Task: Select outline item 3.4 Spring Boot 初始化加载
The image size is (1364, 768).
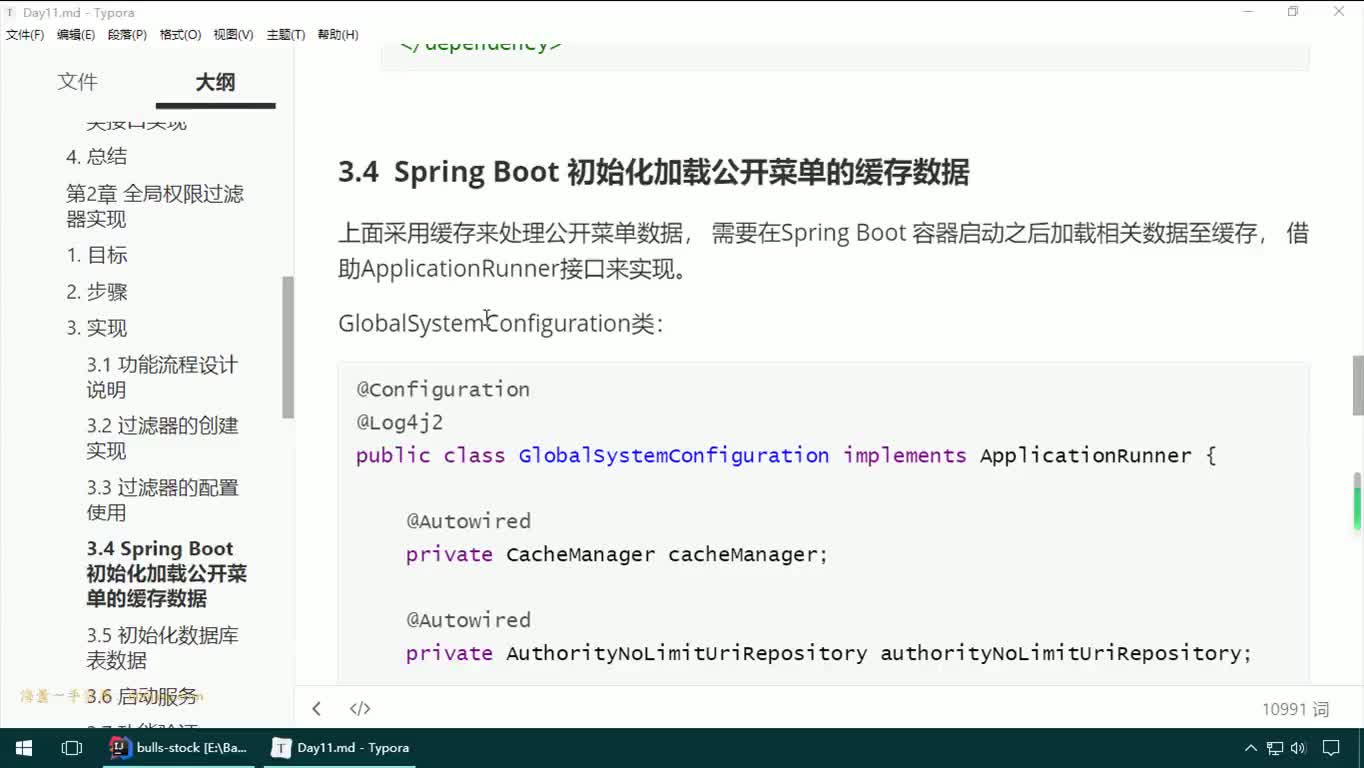Action: 166,574
